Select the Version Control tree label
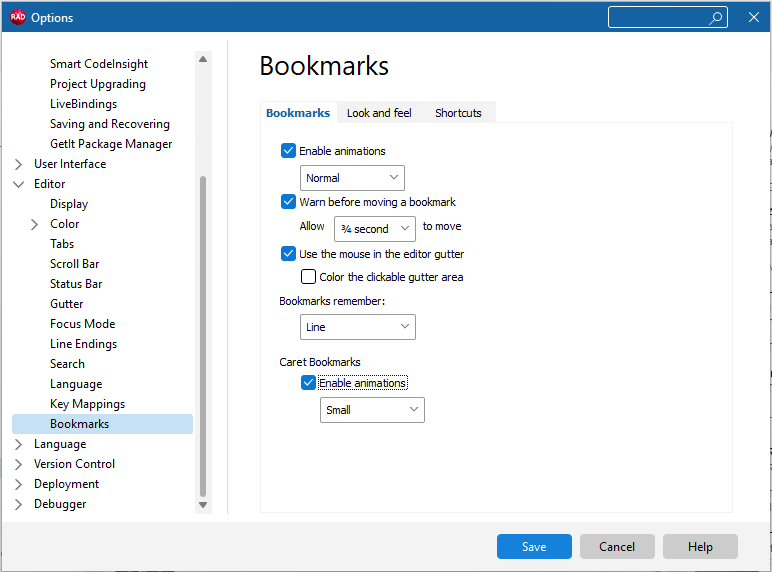This screenshot has width=772, height=572. pos(74,464)
